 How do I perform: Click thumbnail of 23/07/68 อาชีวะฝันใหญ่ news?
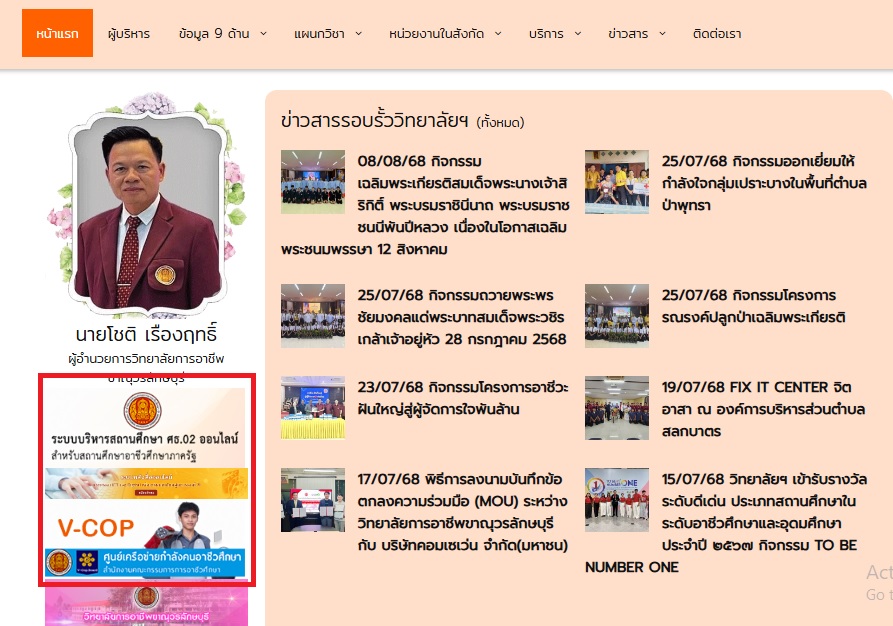pyautogui.click(x=313, y=408)
